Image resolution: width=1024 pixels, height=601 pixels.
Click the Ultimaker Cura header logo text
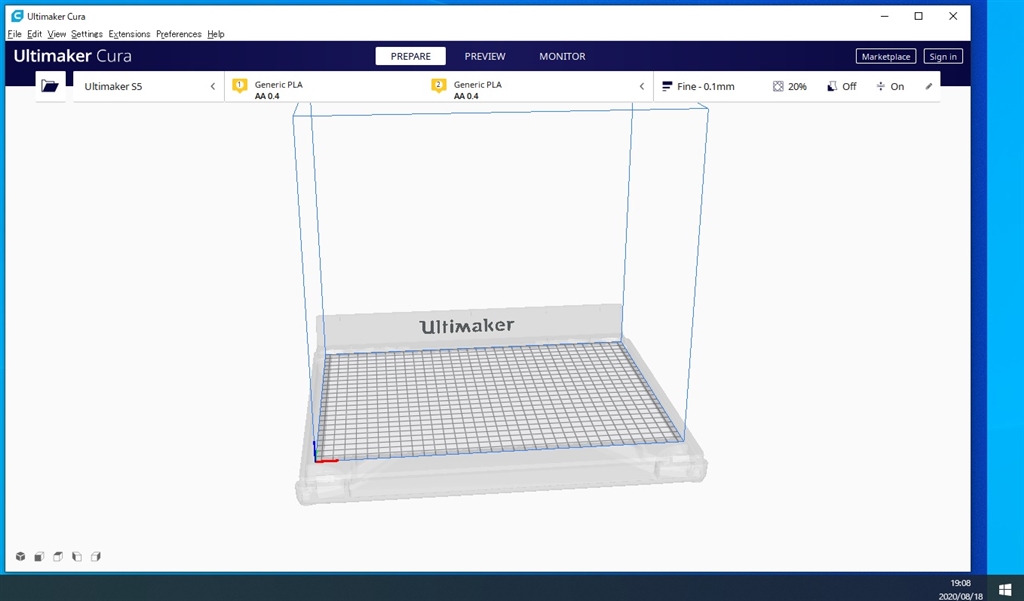click(x=72, y=56)
